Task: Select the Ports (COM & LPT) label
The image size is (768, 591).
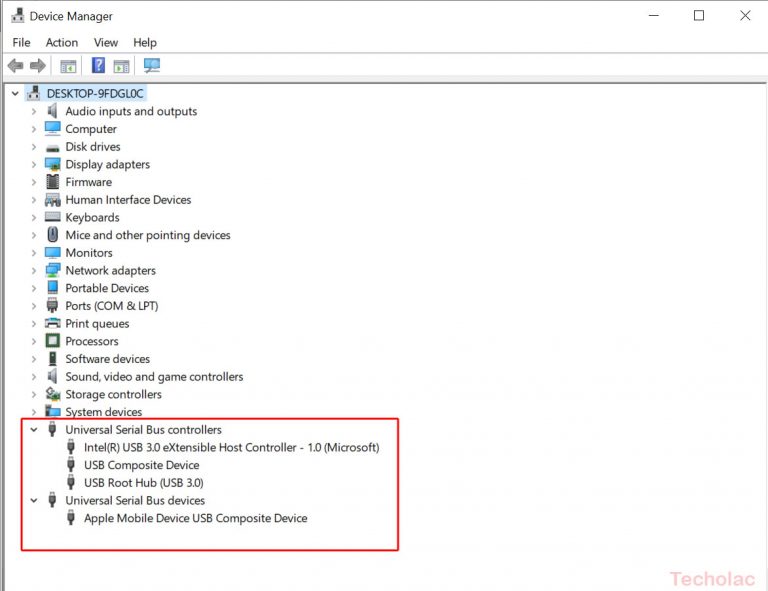Action: point(112,306)
